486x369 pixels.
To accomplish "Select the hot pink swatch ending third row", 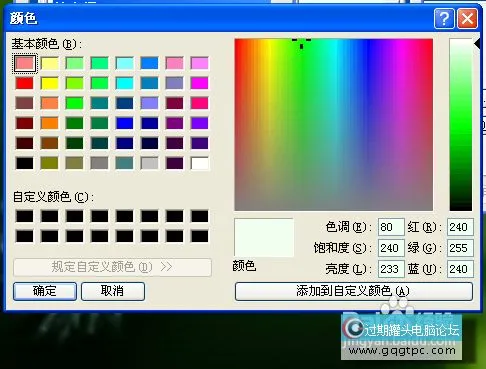I will [x=200, y=103].
